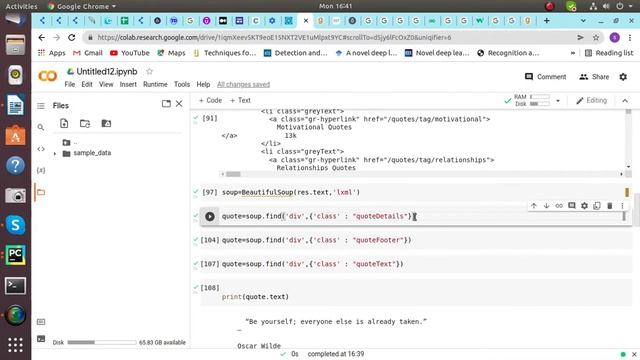The width and height of the screenshot is (640, 360).
Task: Open the Help menu
Action: pos(203,84)
